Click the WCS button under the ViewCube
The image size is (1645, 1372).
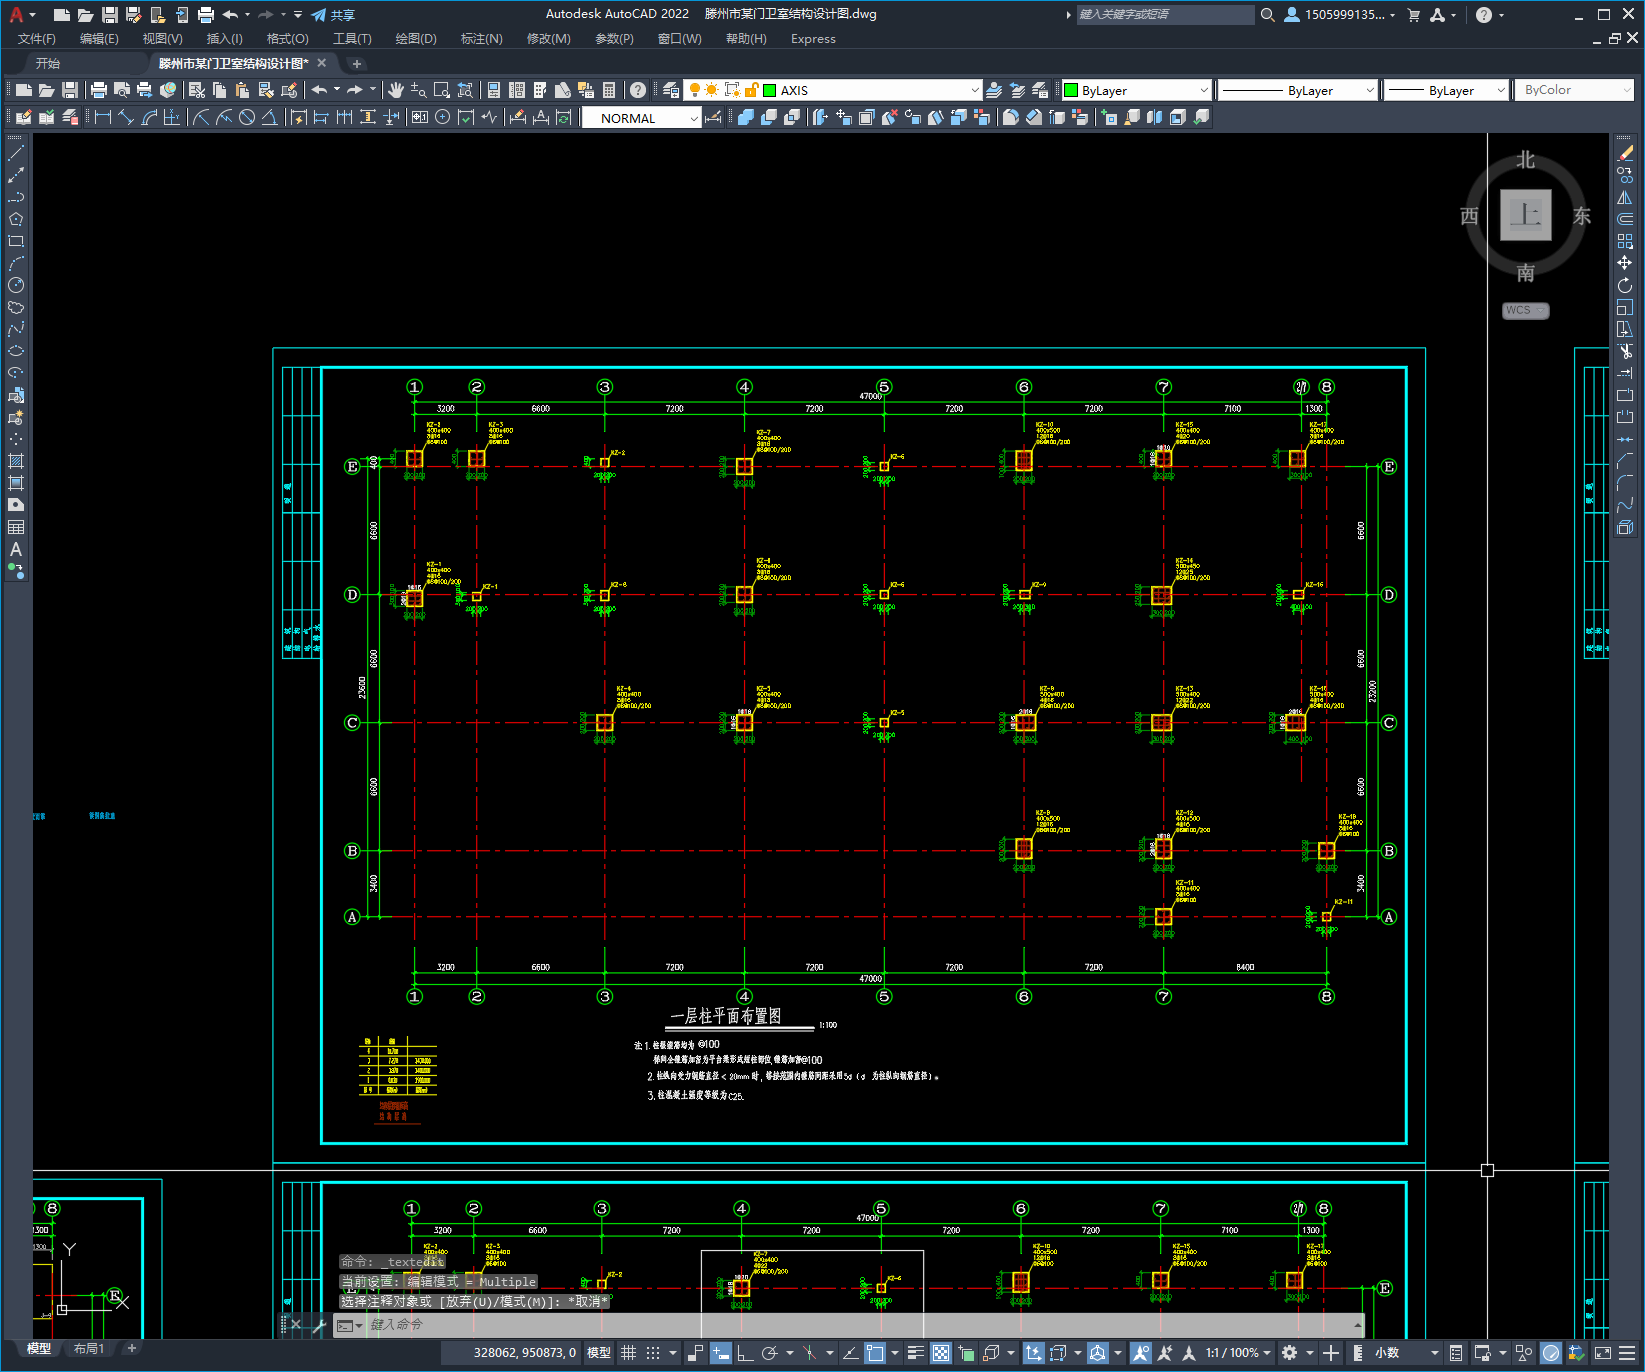click(x=1524, y=311)
